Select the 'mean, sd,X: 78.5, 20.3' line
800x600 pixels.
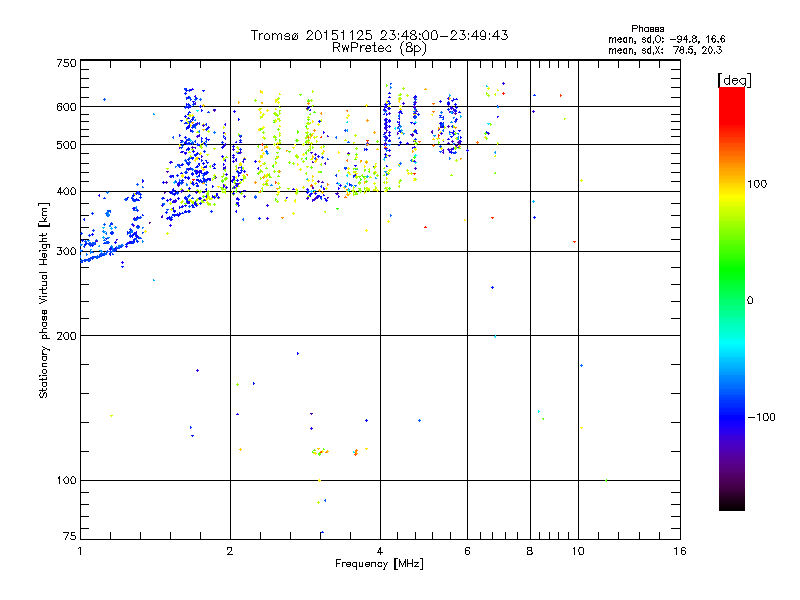pos(665,50)
